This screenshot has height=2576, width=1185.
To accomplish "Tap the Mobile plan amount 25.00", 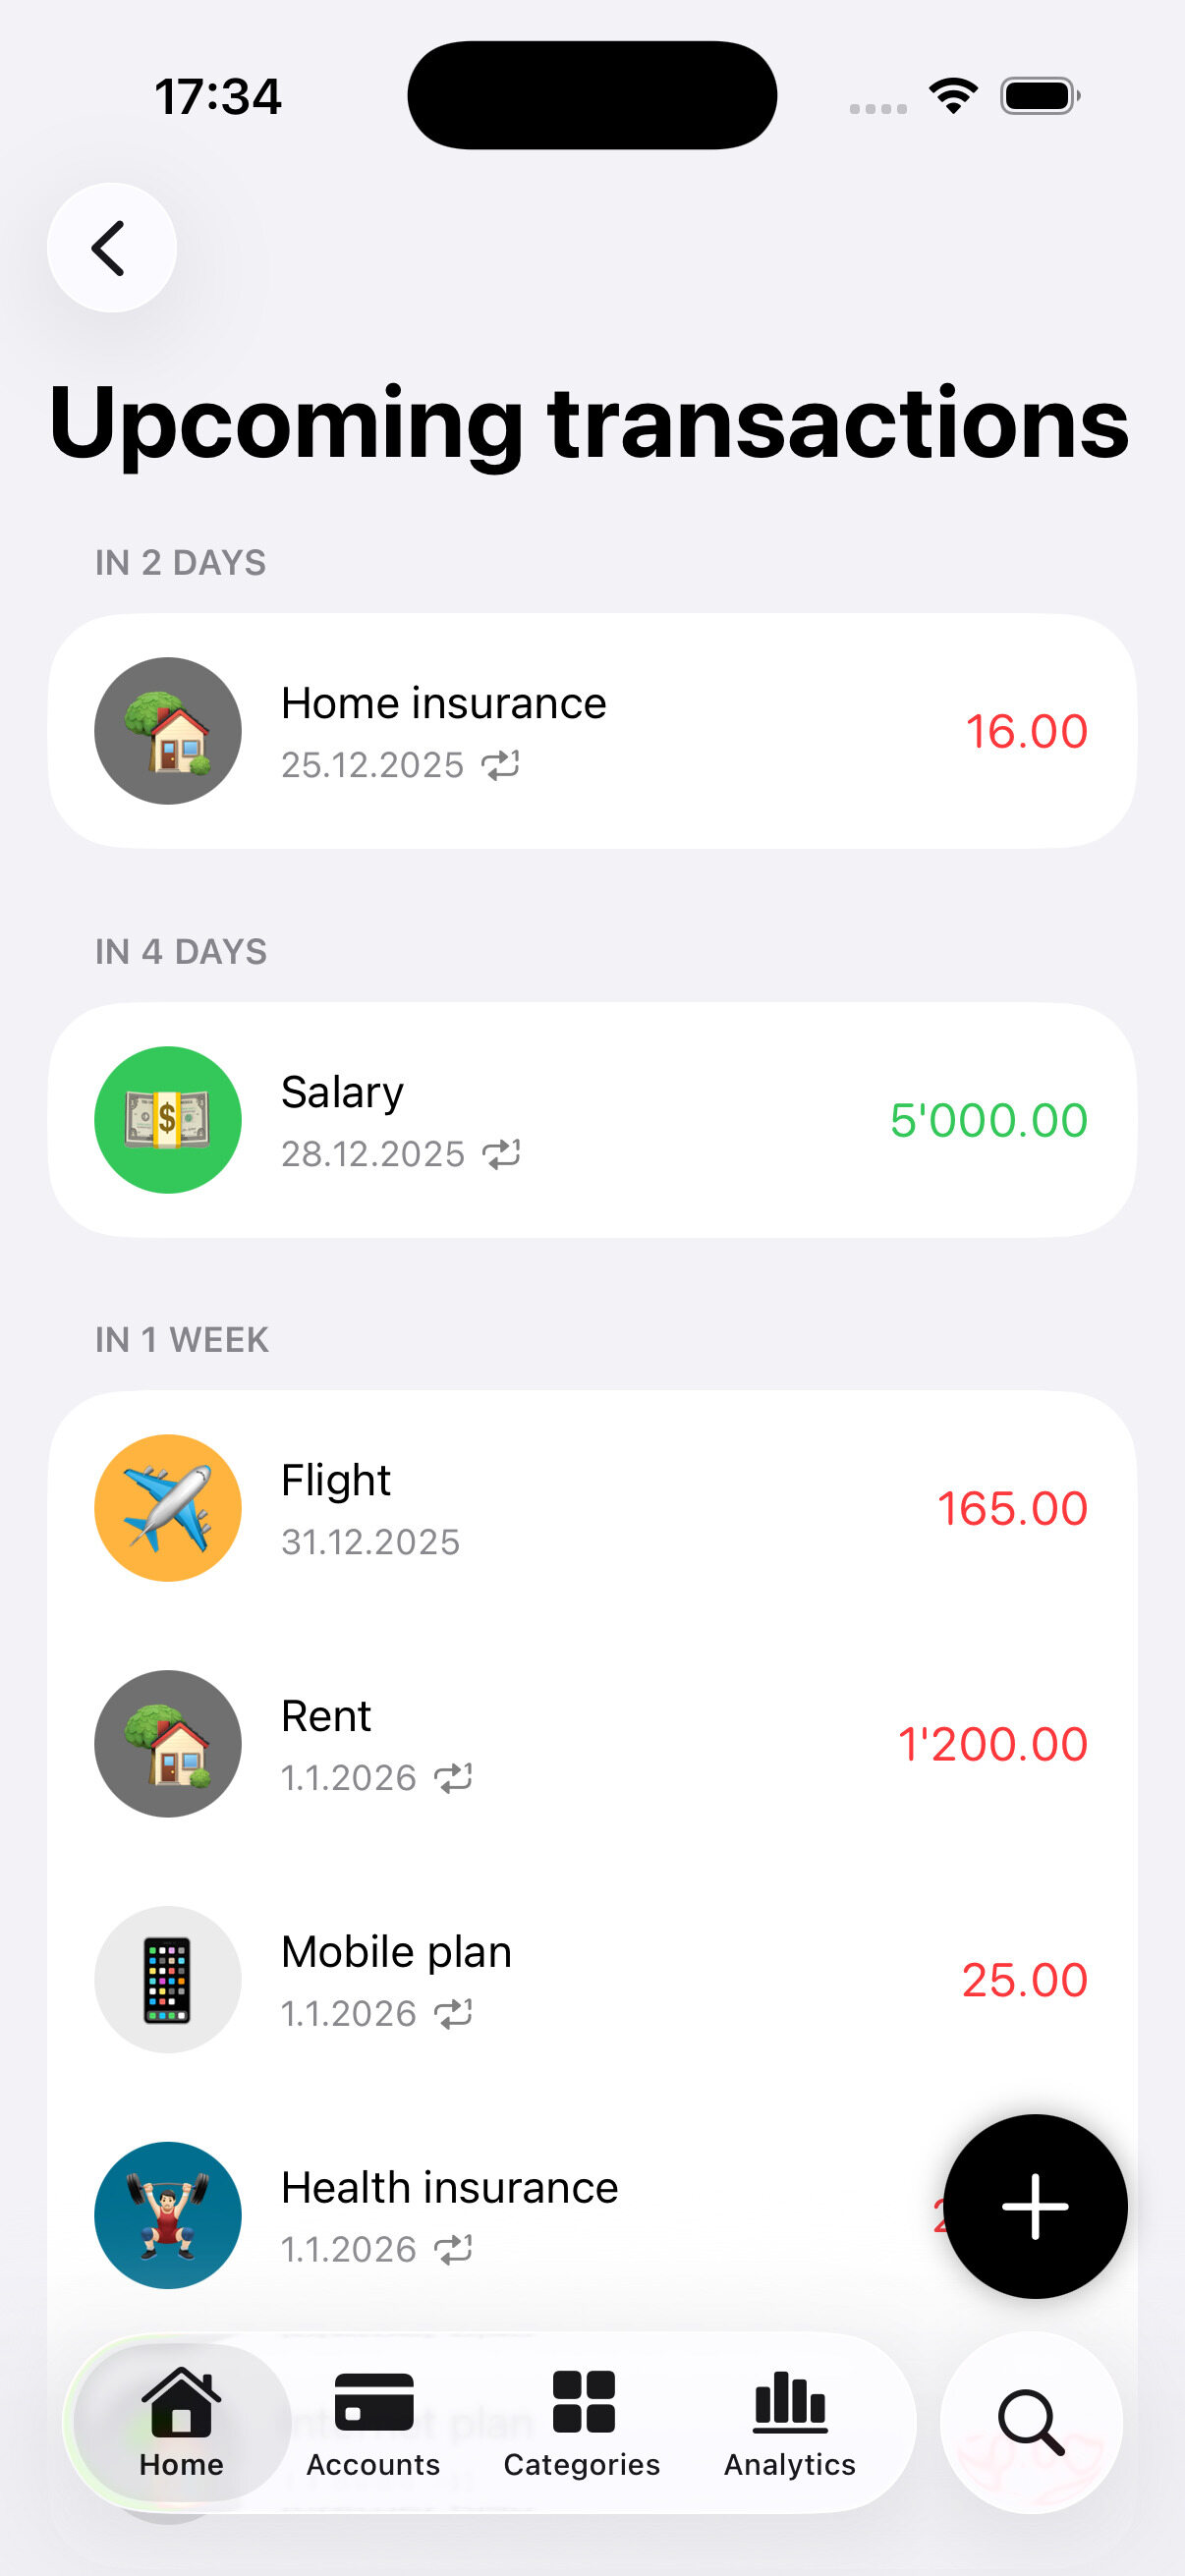I will click(1024, 1980).
